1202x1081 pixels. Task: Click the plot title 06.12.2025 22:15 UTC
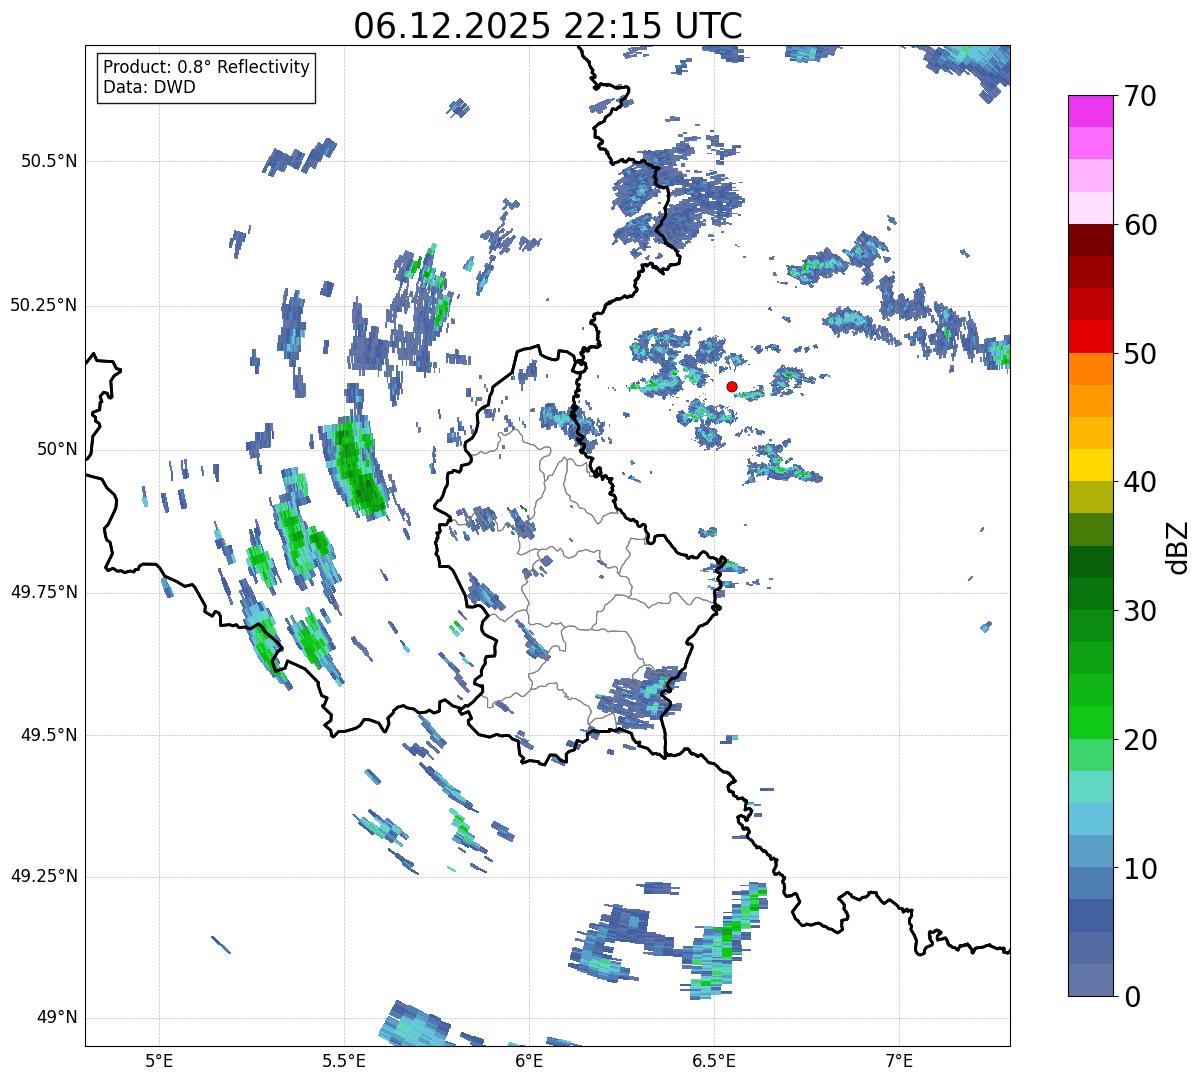coord(547,26)
